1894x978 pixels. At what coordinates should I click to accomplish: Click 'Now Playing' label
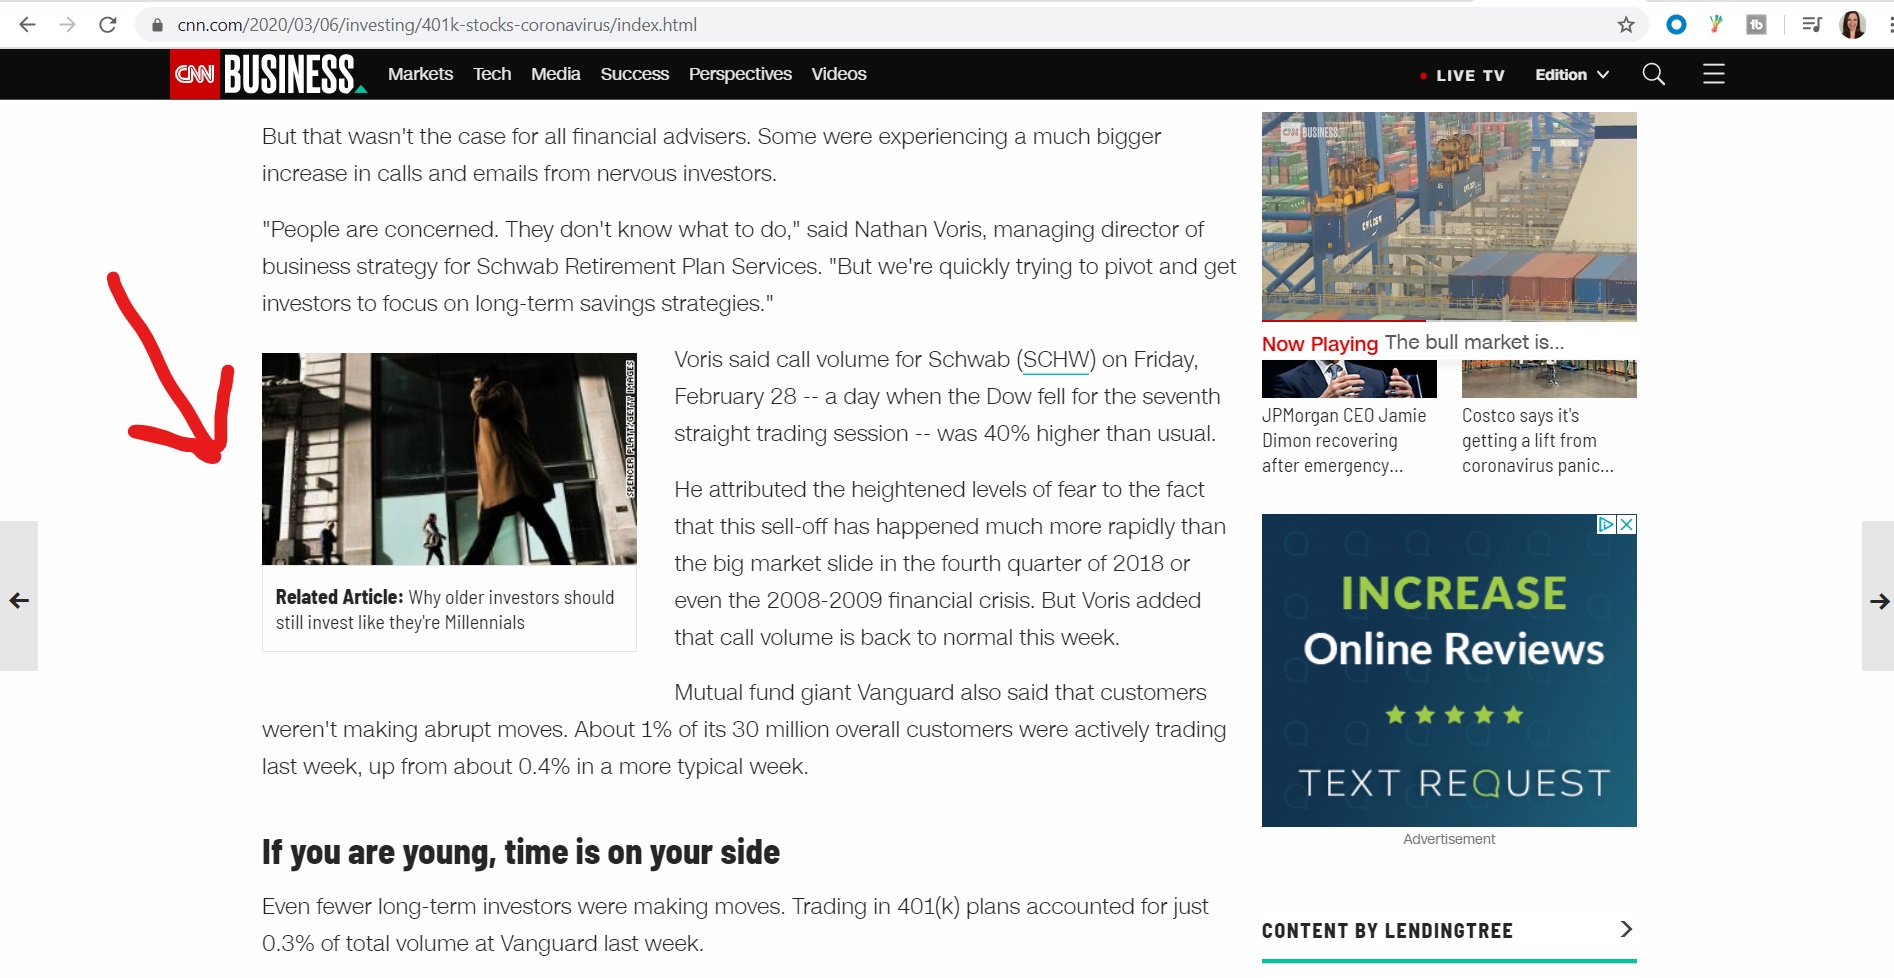coord(1320,344)
